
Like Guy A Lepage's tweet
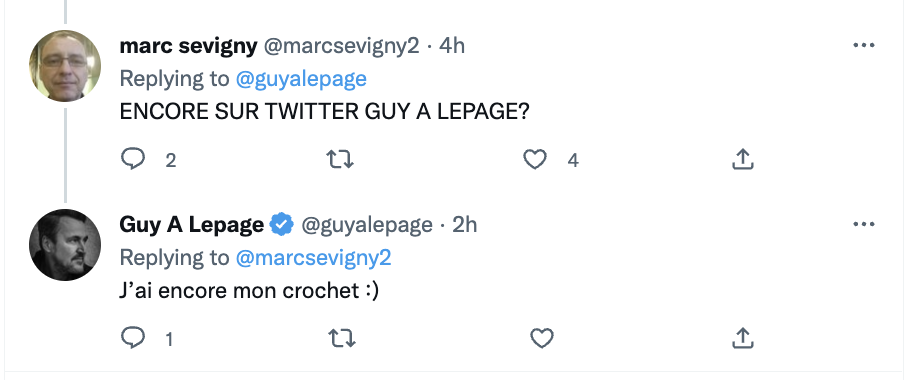[x=542, y=338]
